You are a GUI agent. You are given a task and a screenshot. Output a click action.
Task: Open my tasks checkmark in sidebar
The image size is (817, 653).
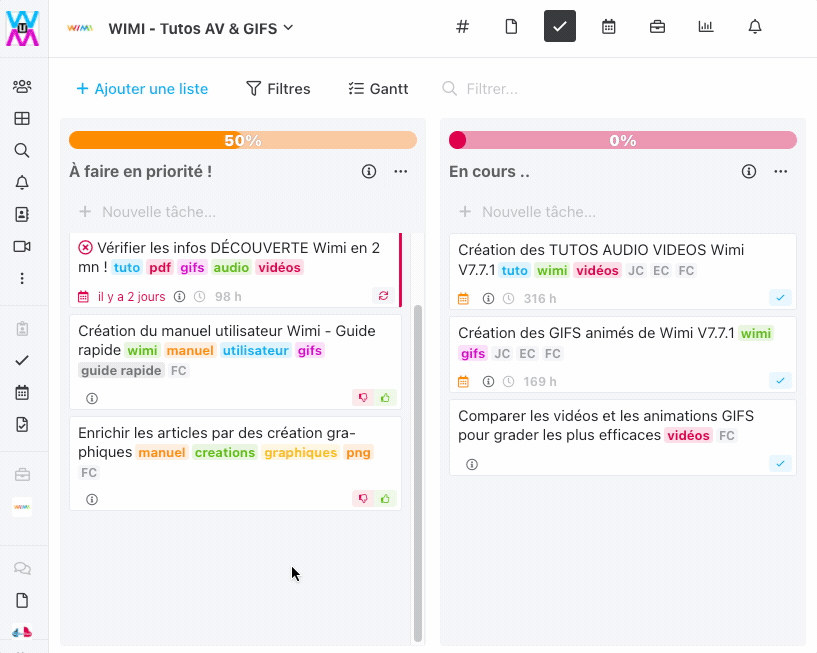[22, 361]
